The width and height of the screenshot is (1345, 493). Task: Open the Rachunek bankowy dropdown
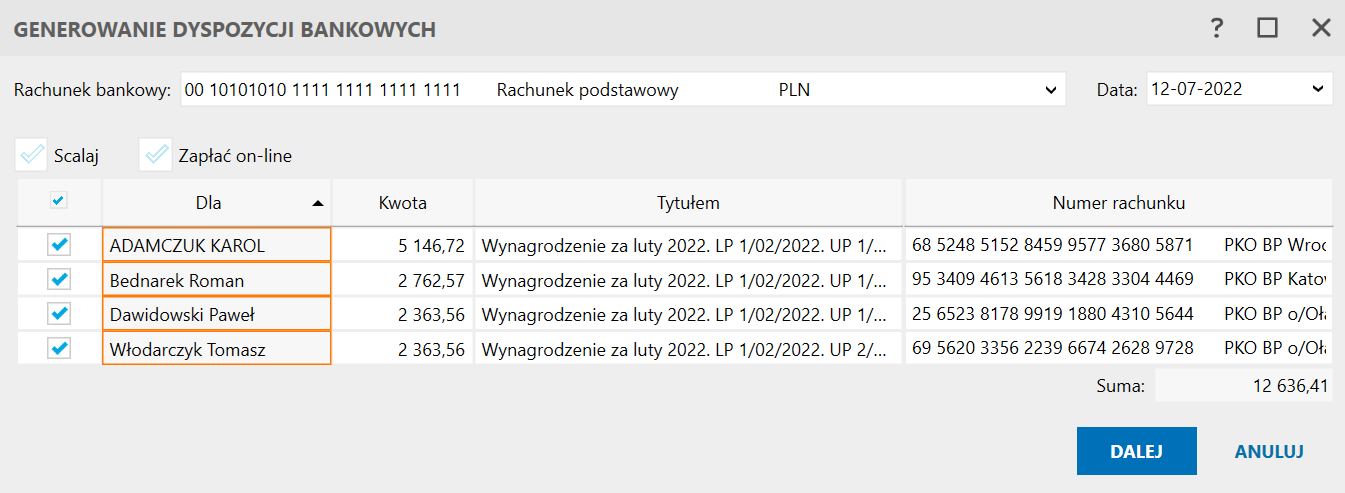click(1051, 90)
